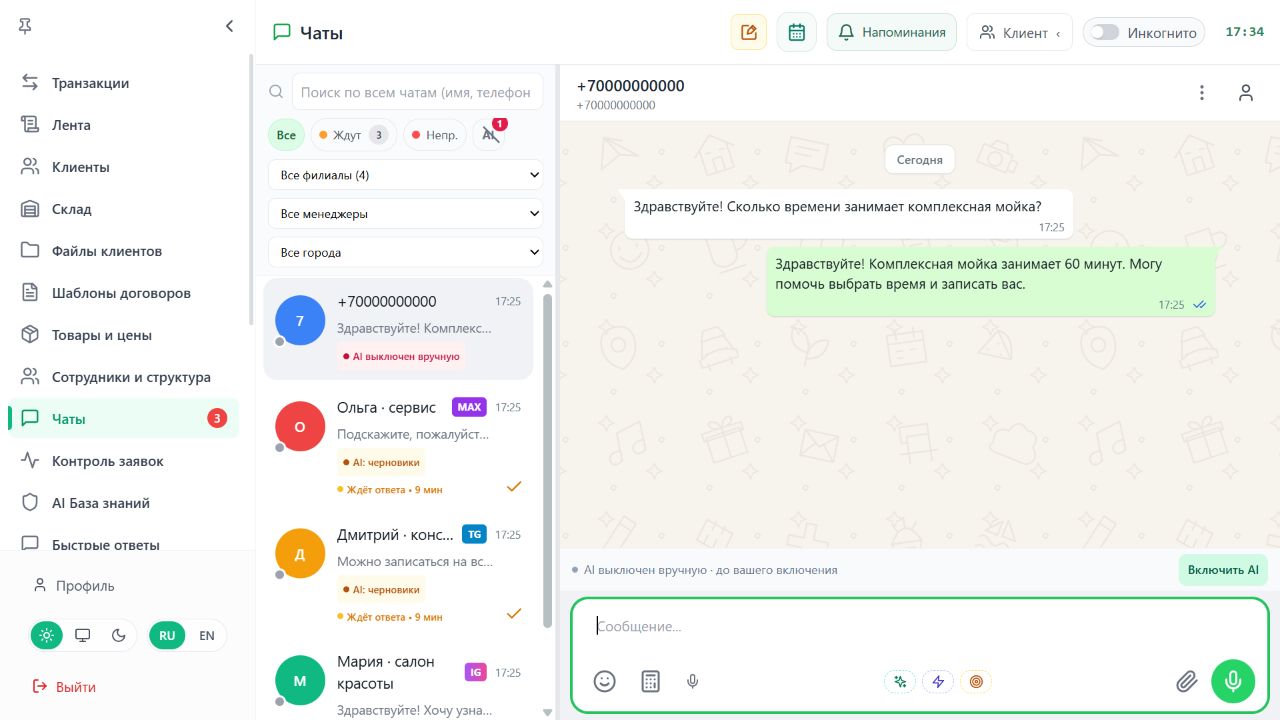The image size is (1280, 720).
Task: Toggle the Инкогнито switch
Action: 1104,33
